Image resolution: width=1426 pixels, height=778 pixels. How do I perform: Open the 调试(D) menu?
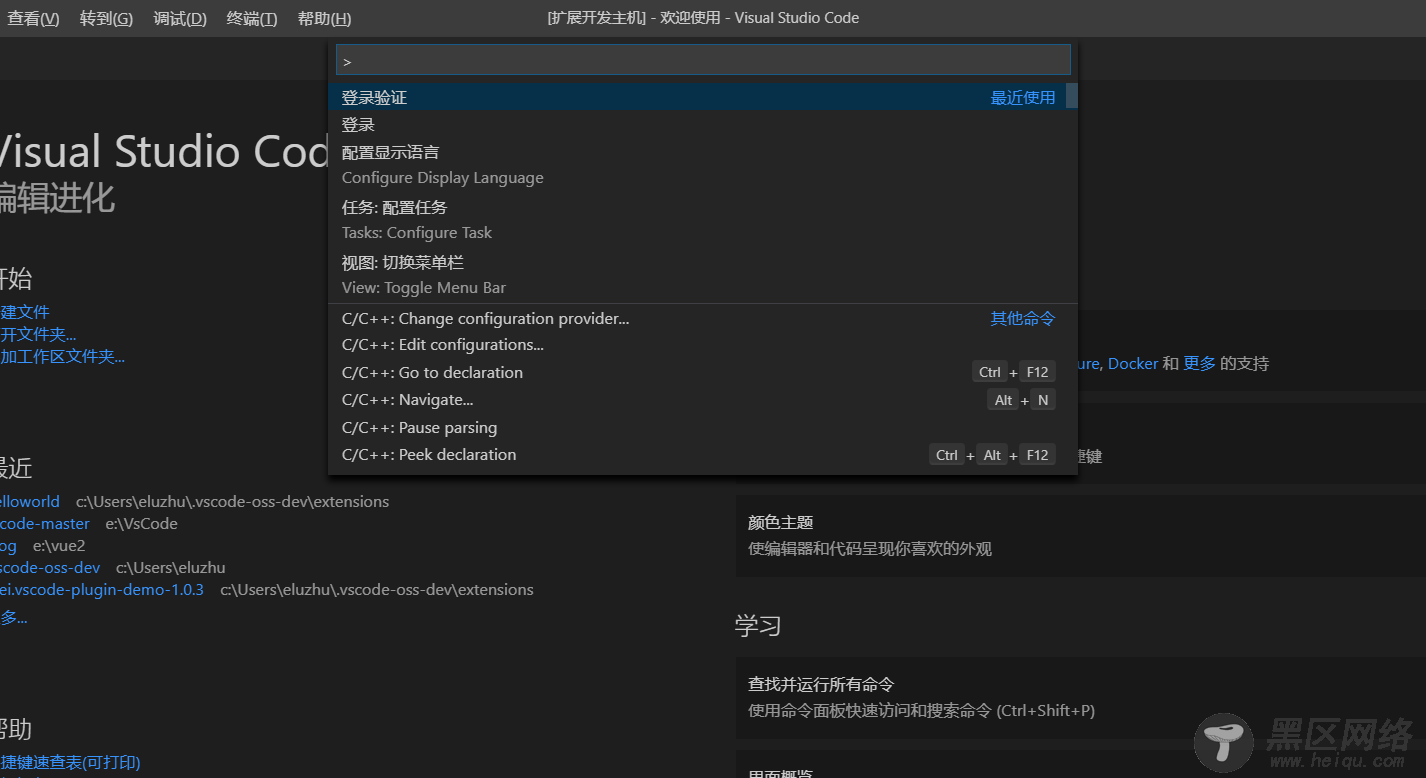(180, 18)
